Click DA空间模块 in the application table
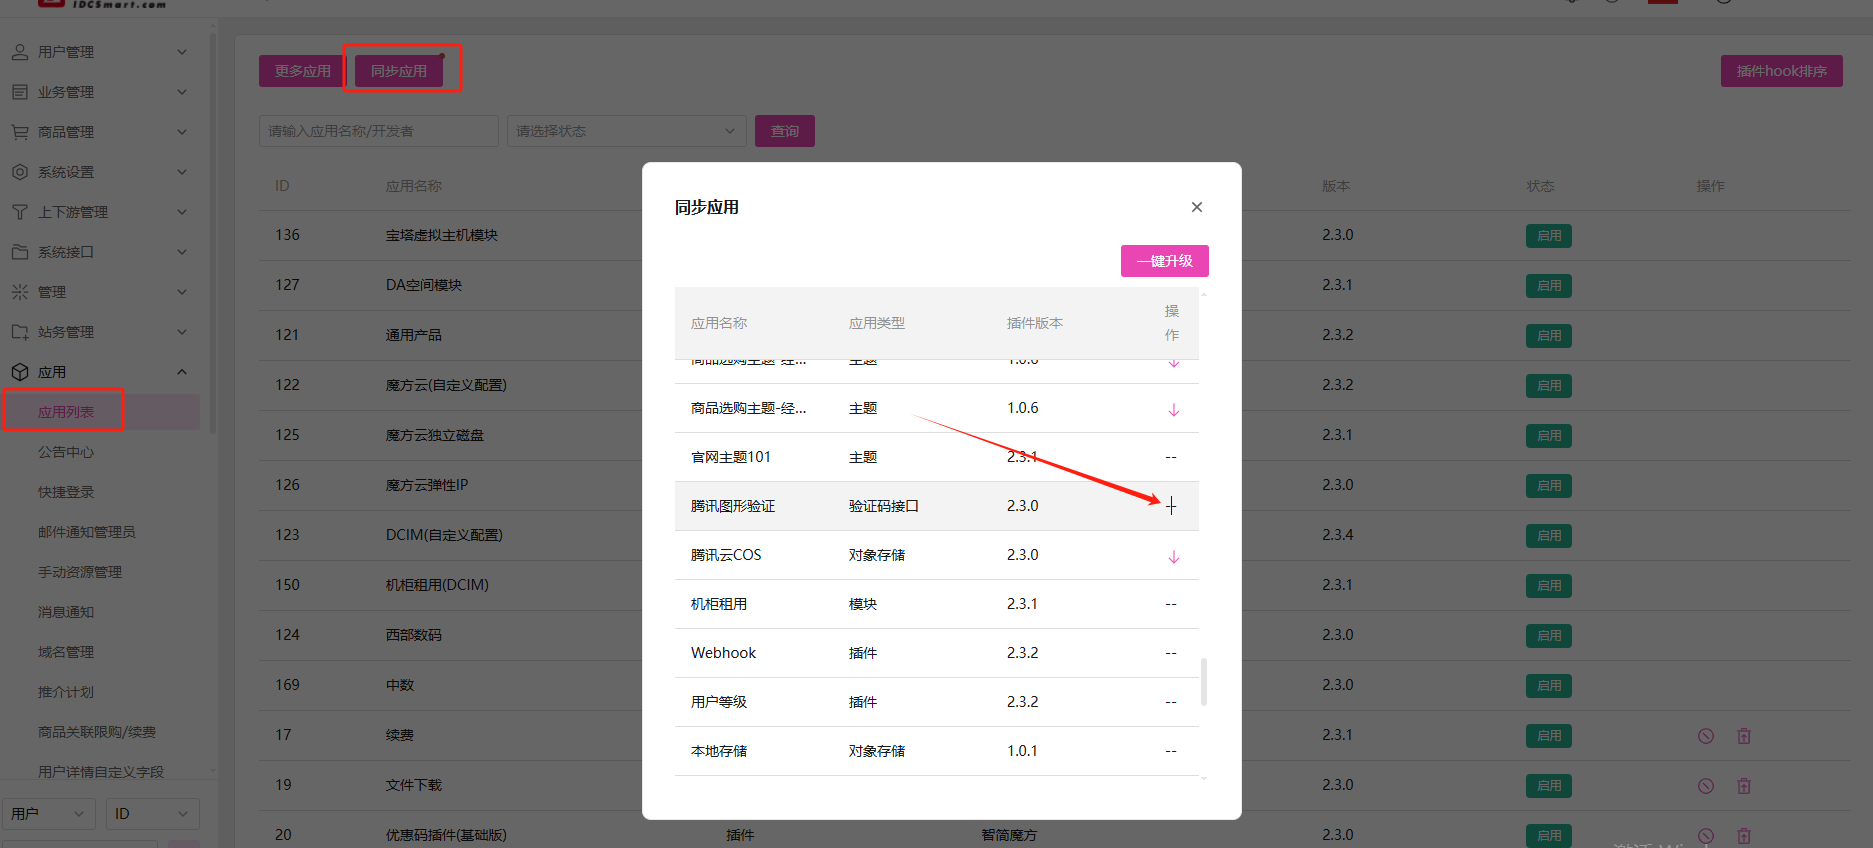Viewport: 1873px width, 848px height. pyautogui.click(x=424, y=285)
